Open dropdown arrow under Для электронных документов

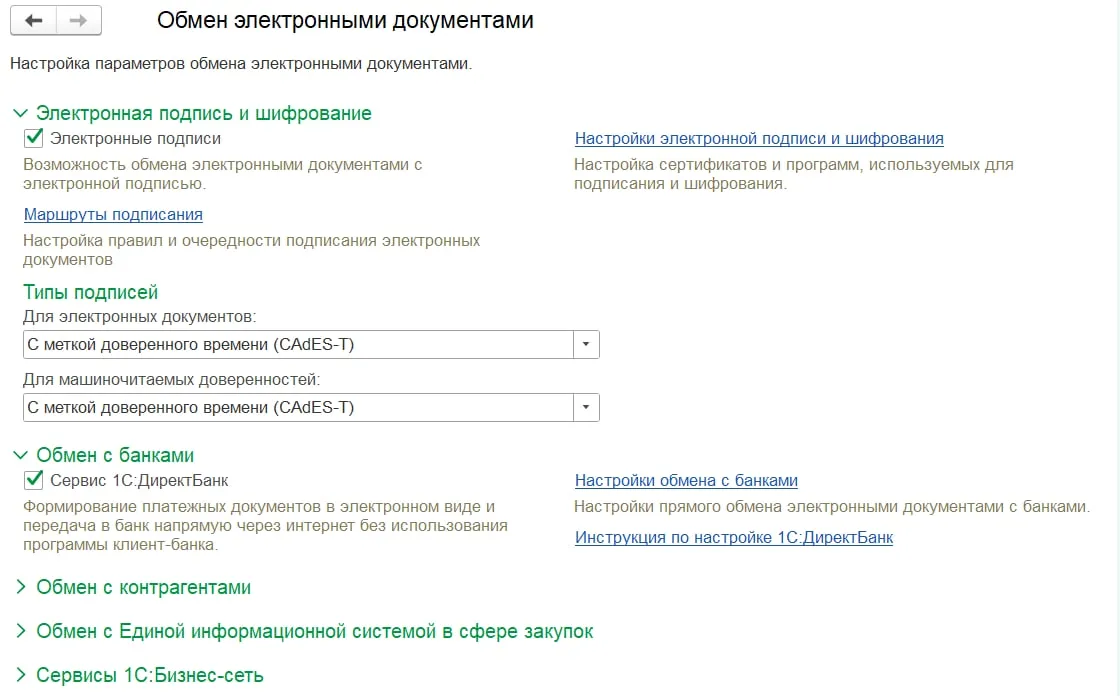[x=586, y=345]
